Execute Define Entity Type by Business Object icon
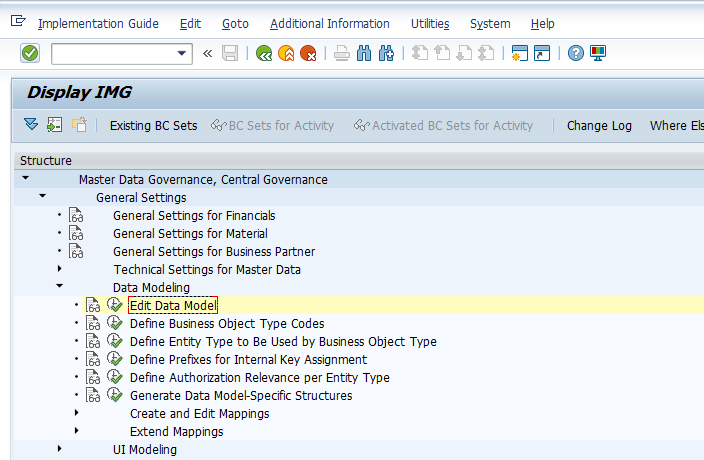 114,341
